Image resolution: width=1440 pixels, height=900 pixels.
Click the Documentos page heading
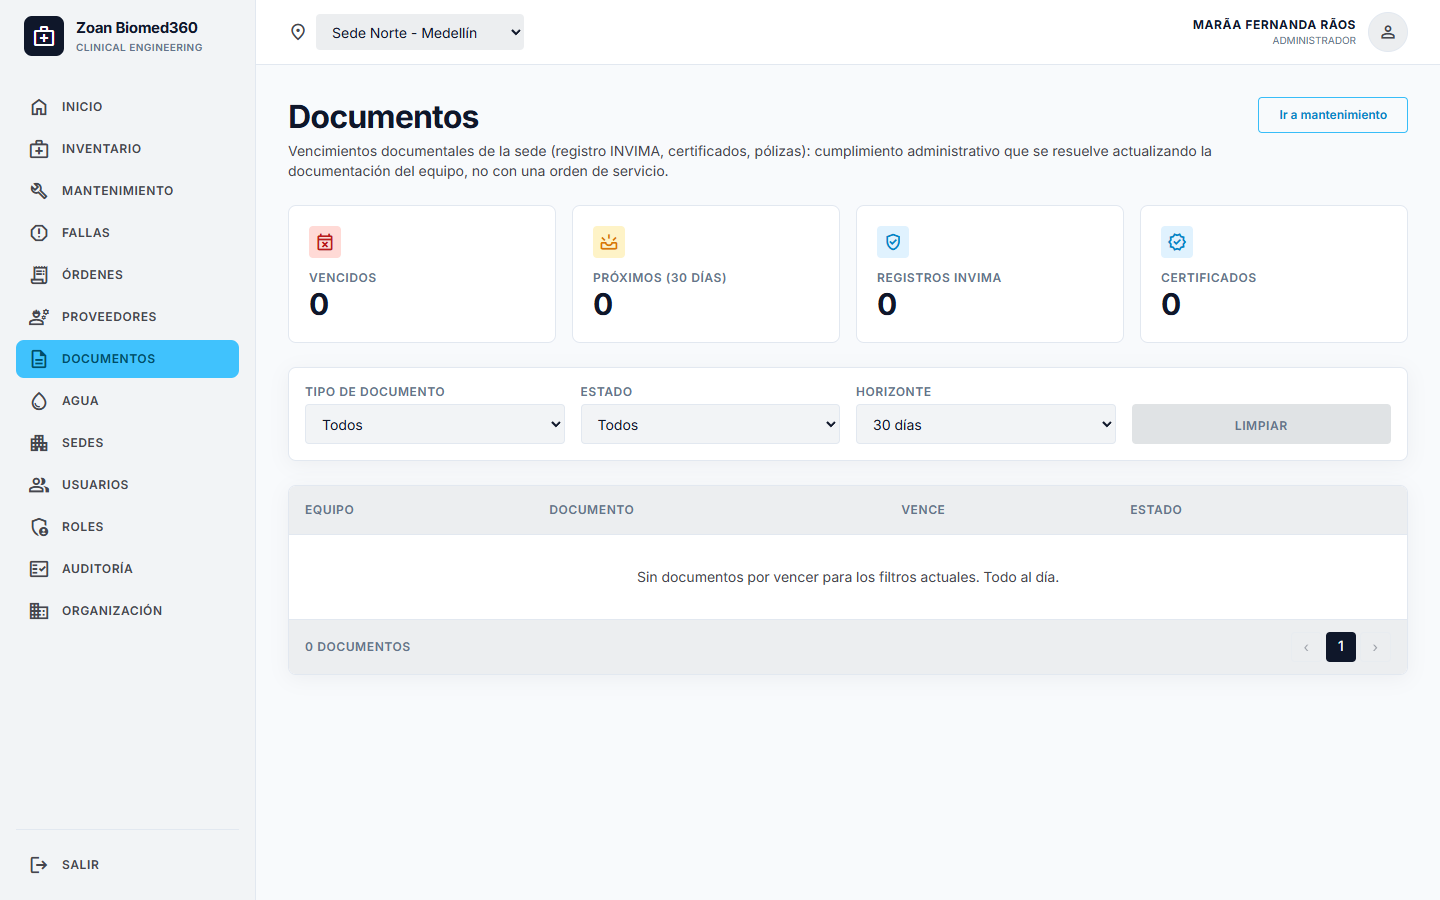tap(383, 117)
